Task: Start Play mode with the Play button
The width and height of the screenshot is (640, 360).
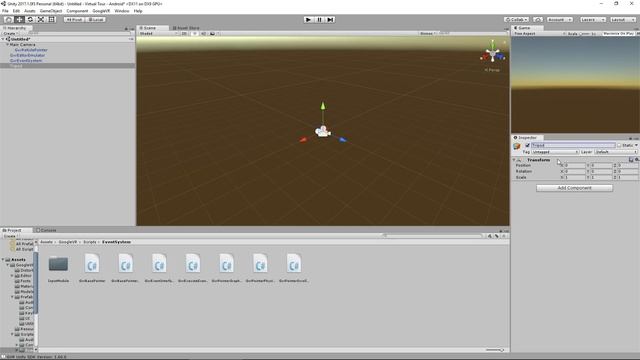Action: click(x=309, y=20)
